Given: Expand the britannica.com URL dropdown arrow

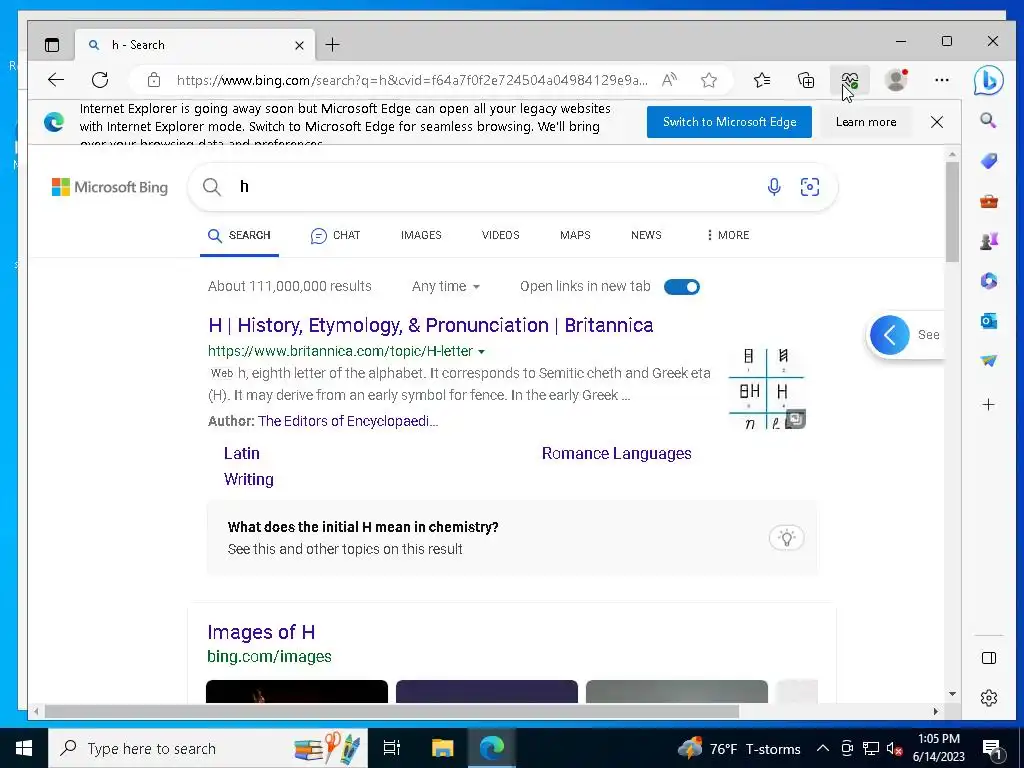Looking at the screenshot, I should click(x=481, y=351).
